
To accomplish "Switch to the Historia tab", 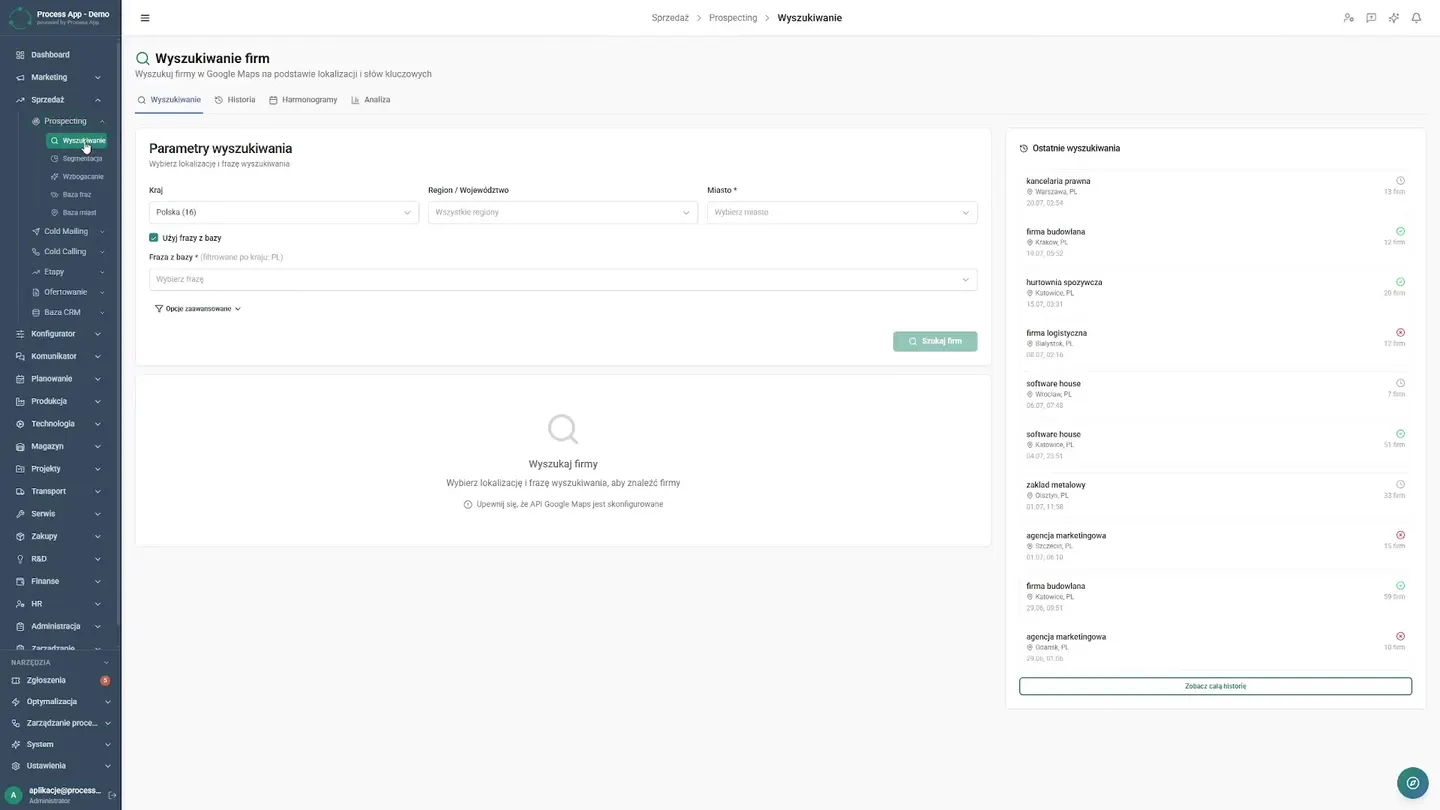I will click(x=235, y=100).
